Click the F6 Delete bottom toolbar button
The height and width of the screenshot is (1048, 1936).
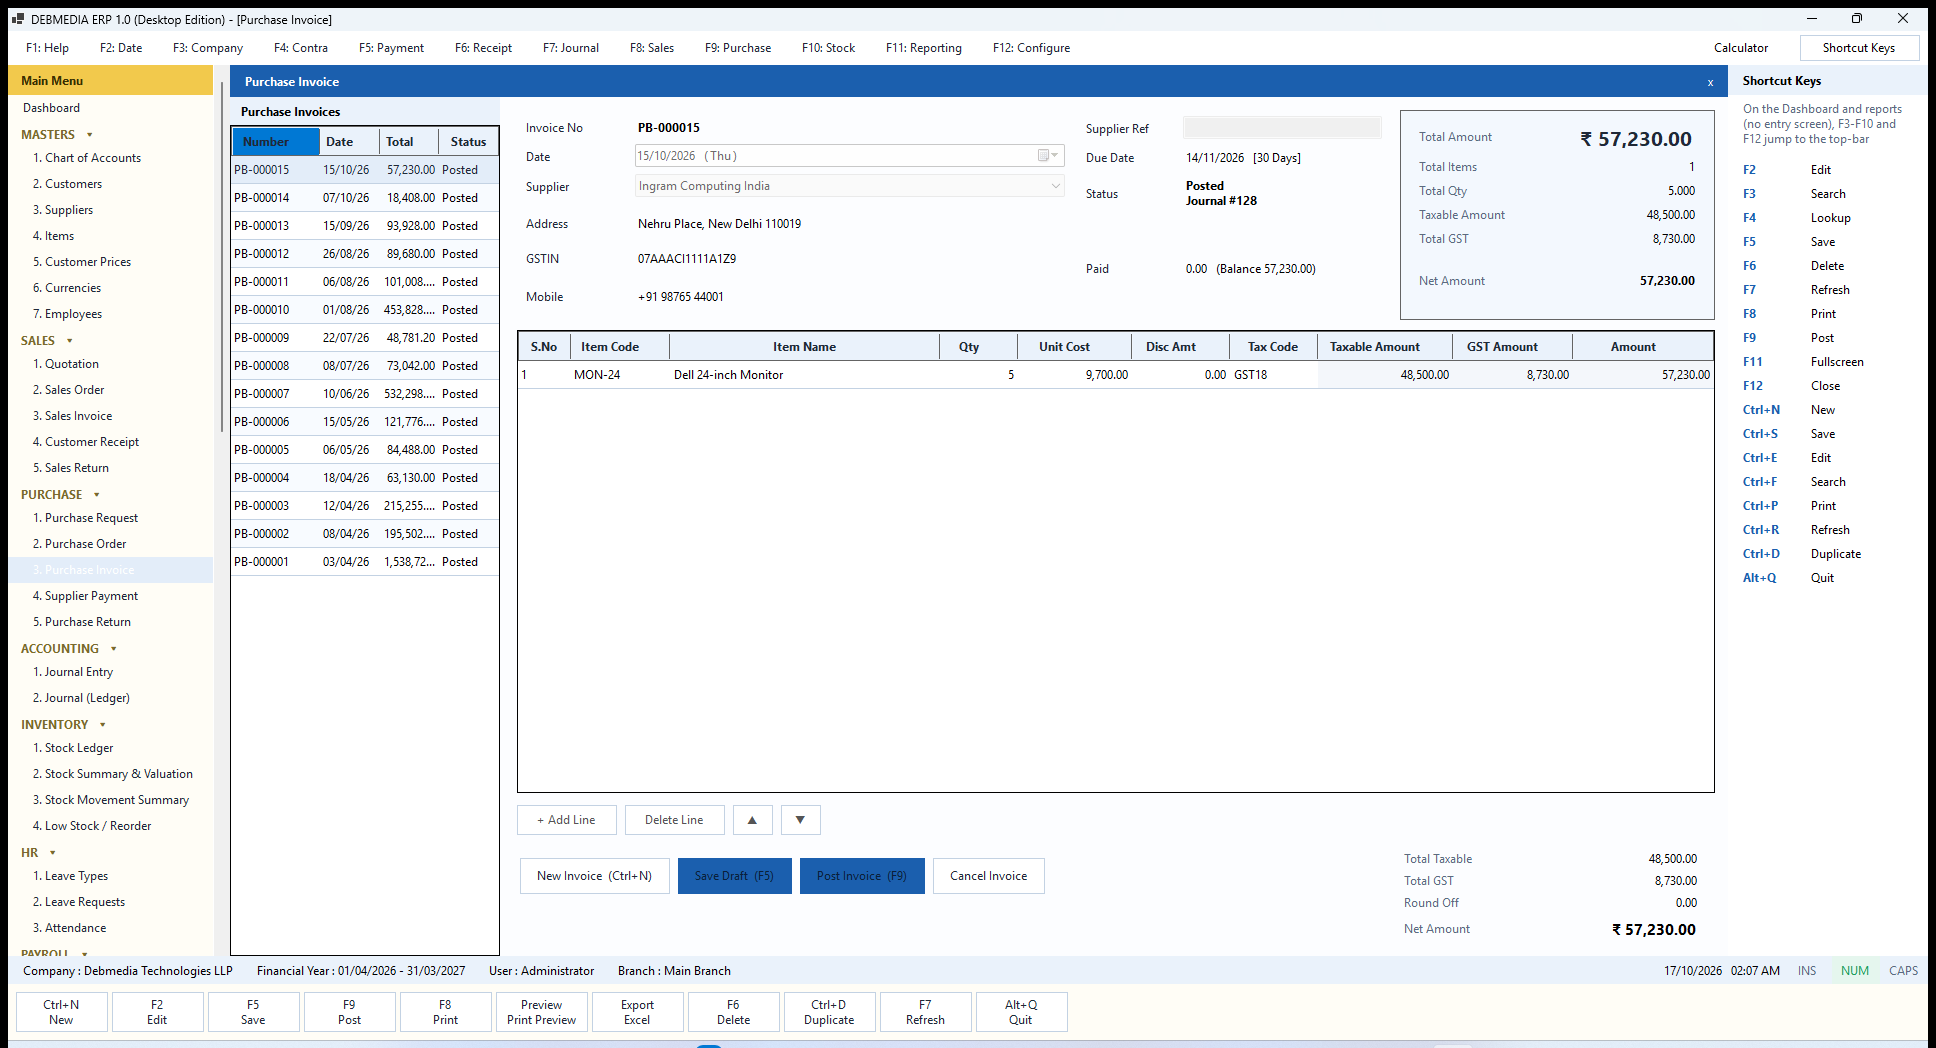click(x=733, y=1012)
